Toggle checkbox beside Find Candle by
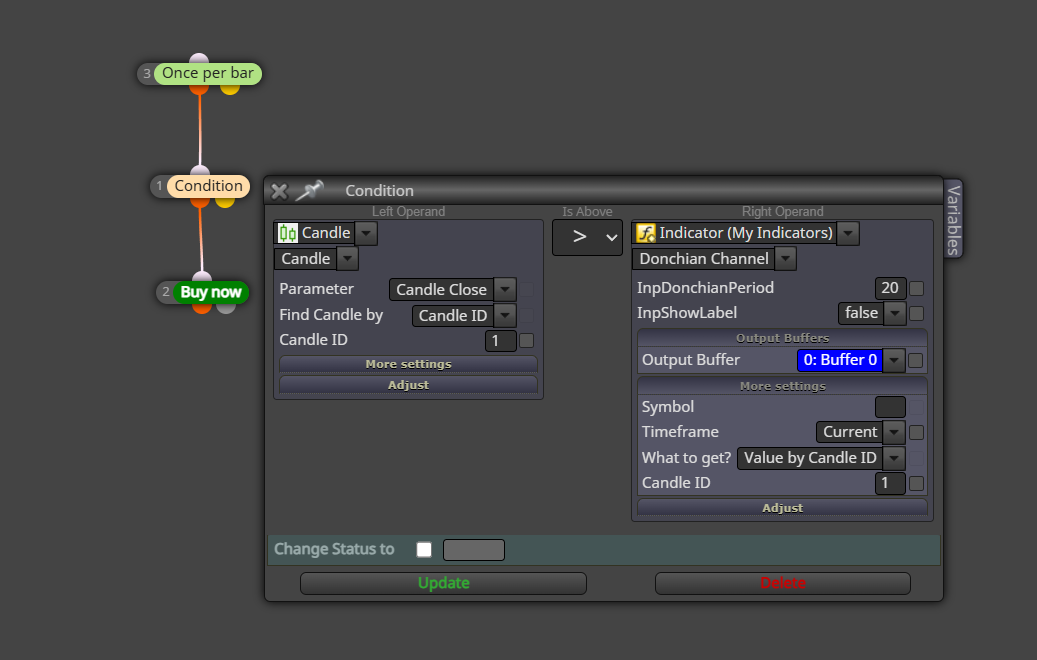The image size is (1037, 660). tap(526, 315)
